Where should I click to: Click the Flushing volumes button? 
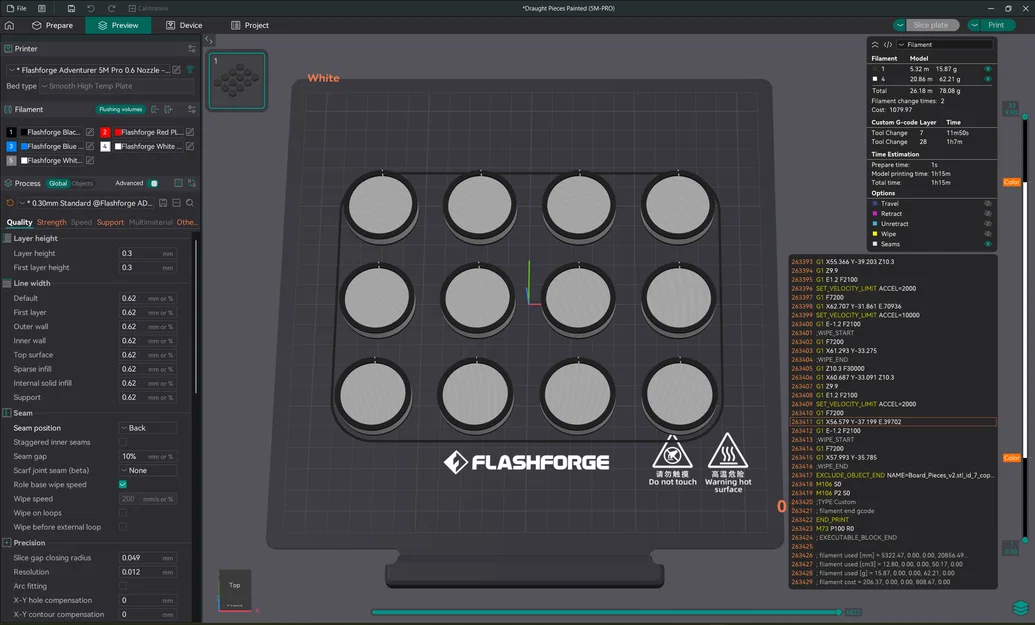tap(121, 110)
